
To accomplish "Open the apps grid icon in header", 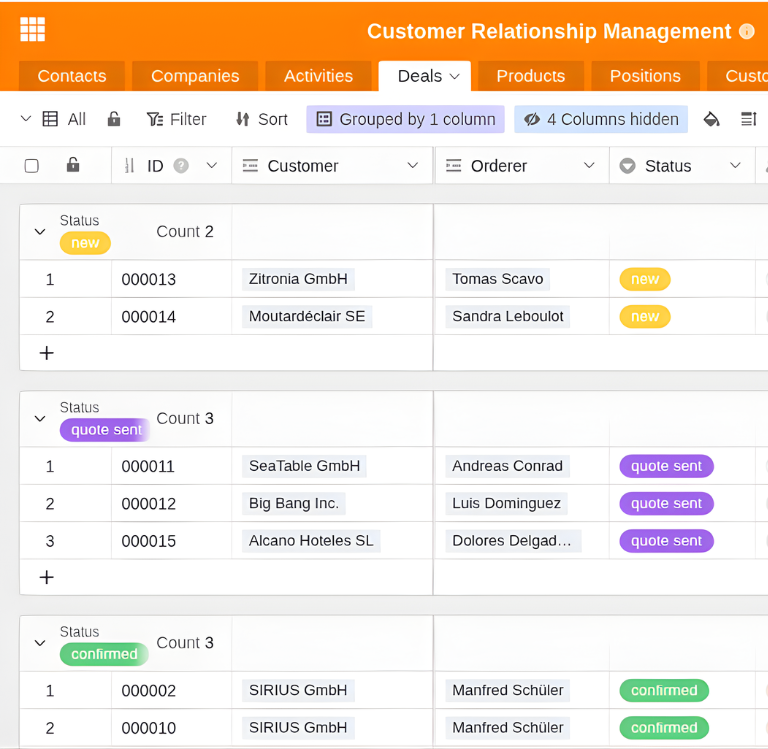I will click(x=33, y=30).
